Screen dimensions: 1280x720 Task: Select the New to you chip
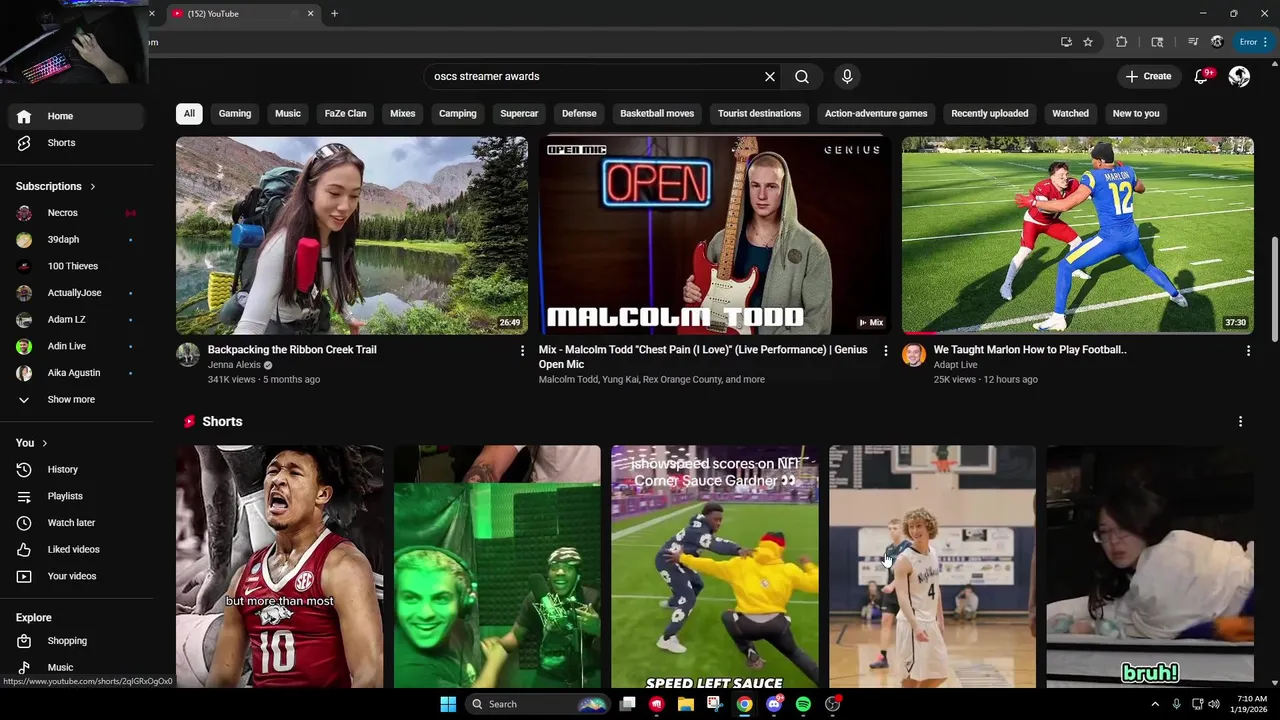[x=1136, y=113]
